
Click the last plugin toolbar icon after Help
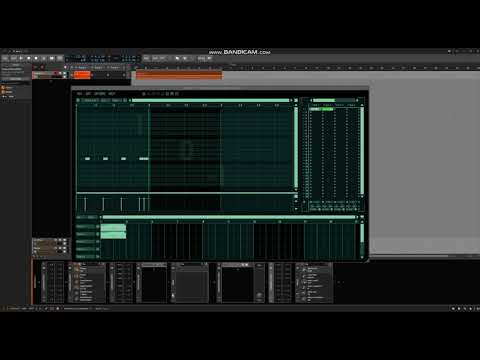pos(177,94)
